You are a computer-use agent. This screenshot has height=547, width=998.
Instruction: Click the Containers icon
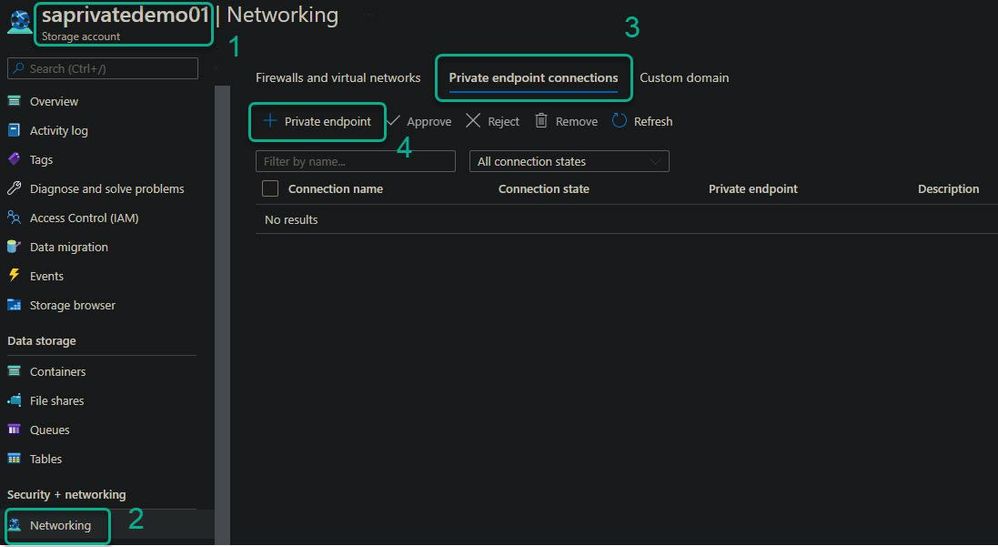point(14,371)
